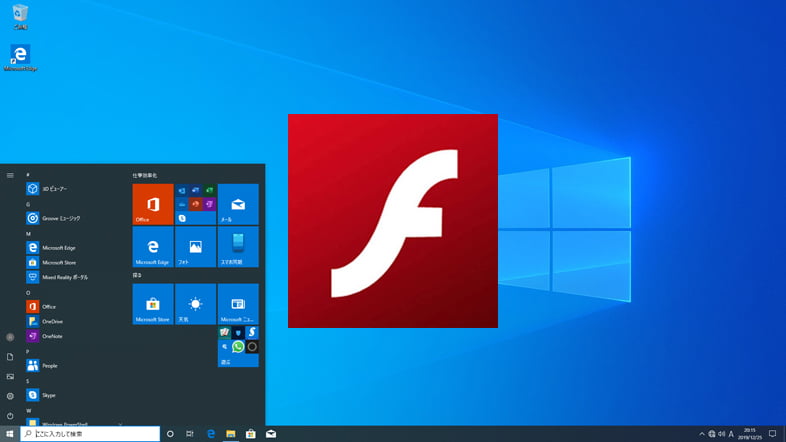The height and width of the screenshot is (442, 786).
Task: Click the Windows Start button
Action: 10,433
